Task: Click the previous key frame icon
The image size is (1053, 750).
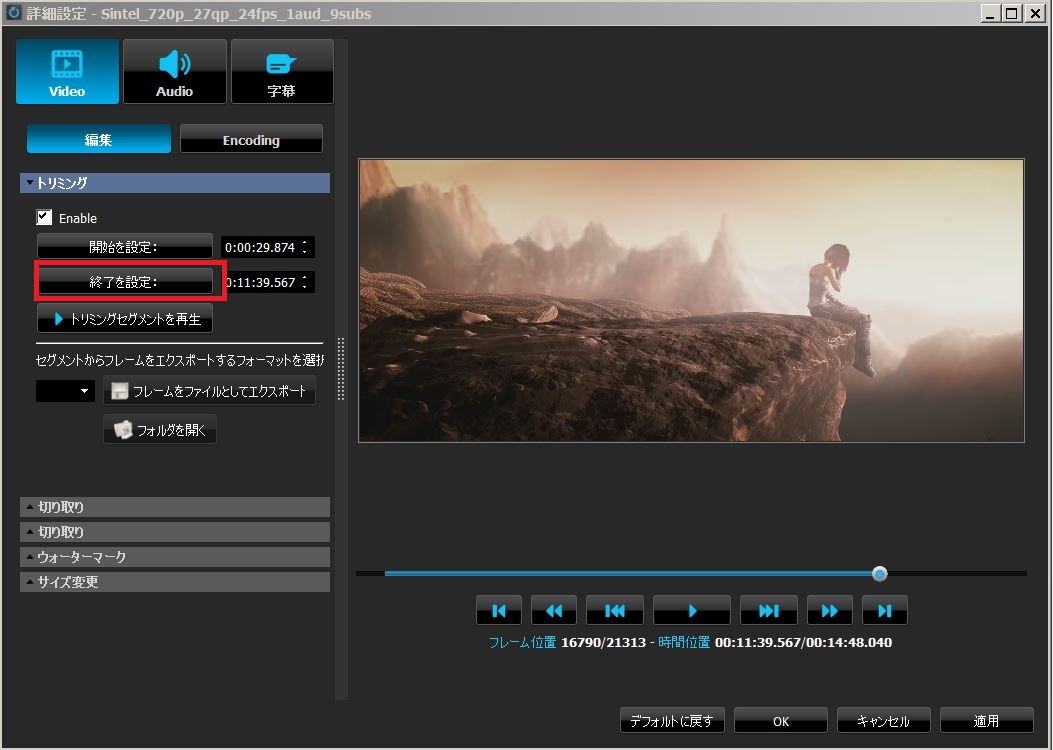Action: click(614, 610)
